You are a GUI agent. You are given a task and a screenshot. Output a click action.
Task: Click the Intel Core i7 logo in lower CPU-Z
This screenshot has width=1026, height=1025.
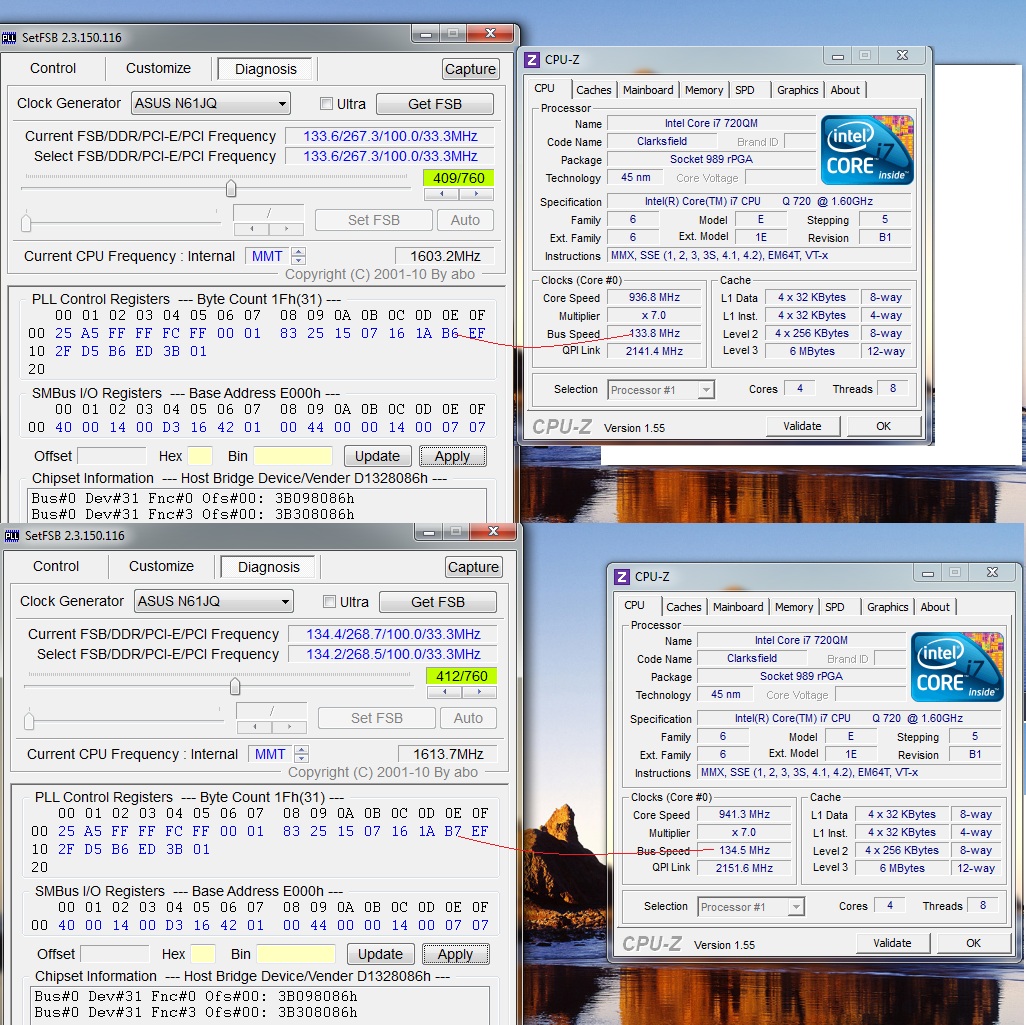[x=957, y=667]
